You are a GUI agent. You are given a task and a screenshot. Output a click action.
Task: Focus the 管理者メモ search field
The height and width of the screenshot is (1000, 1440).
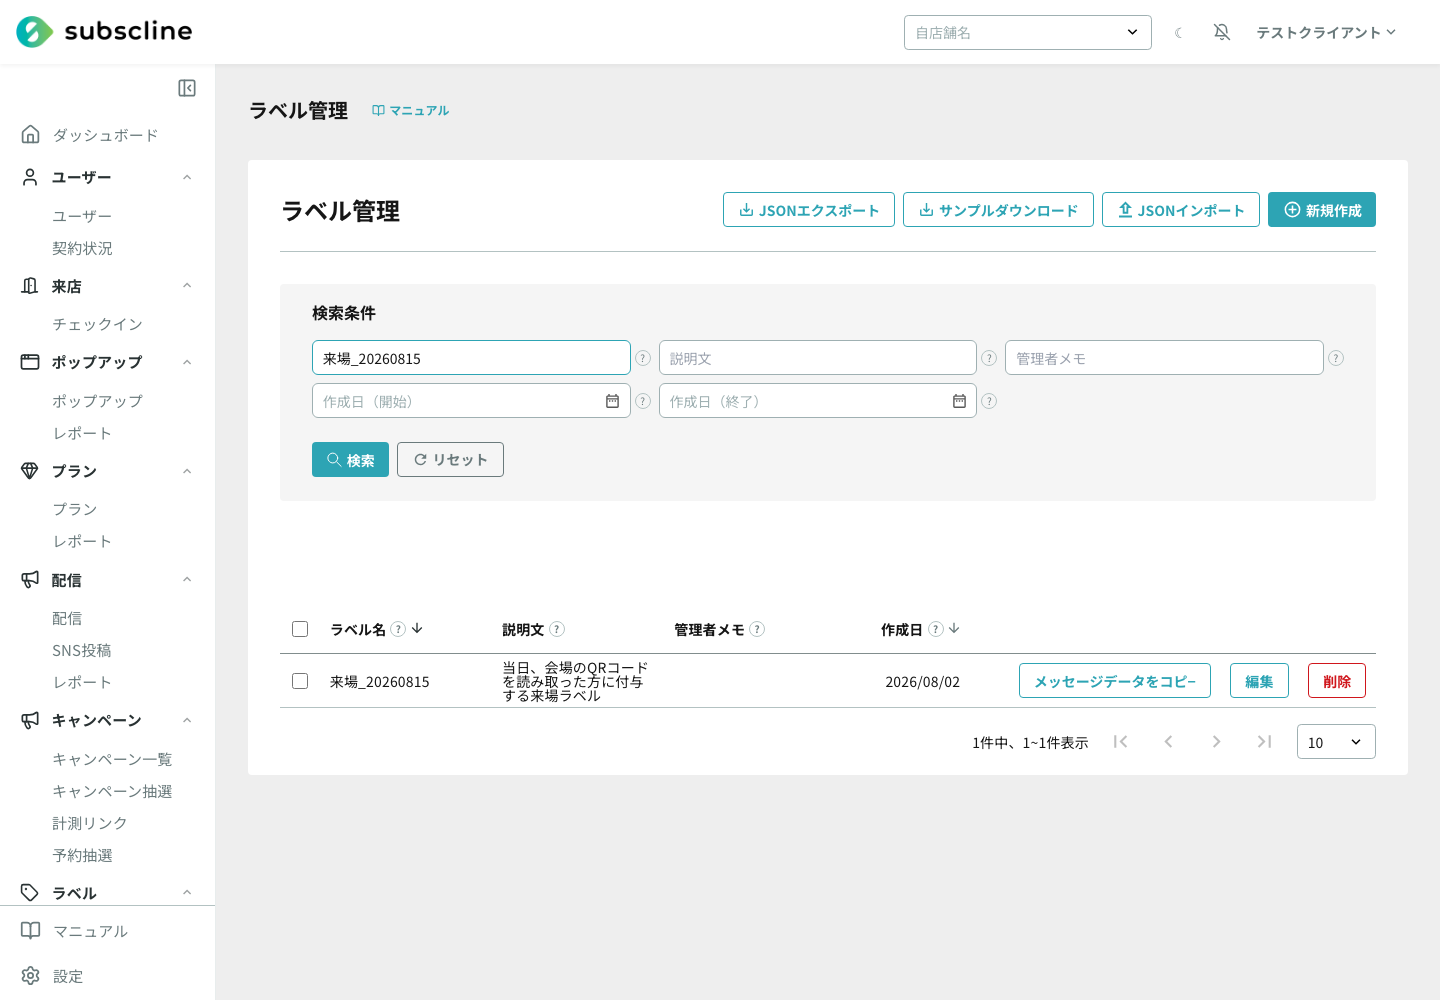coord(1164,358)
